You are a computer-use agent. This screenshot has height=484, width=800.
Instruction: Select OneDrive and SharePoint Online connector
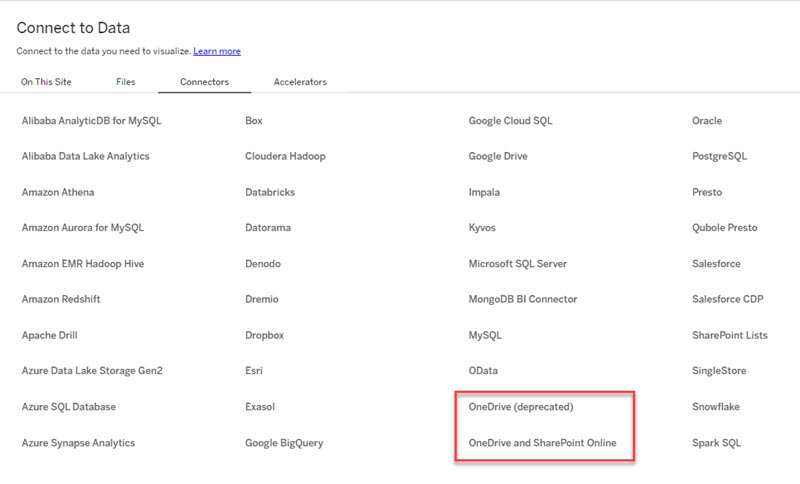[542, 443]
